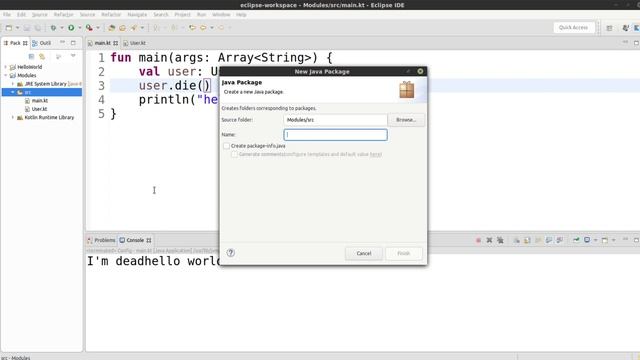
Task: Toggle Scroll Lock in Console toolbar
Action: [x=527, y=240]
